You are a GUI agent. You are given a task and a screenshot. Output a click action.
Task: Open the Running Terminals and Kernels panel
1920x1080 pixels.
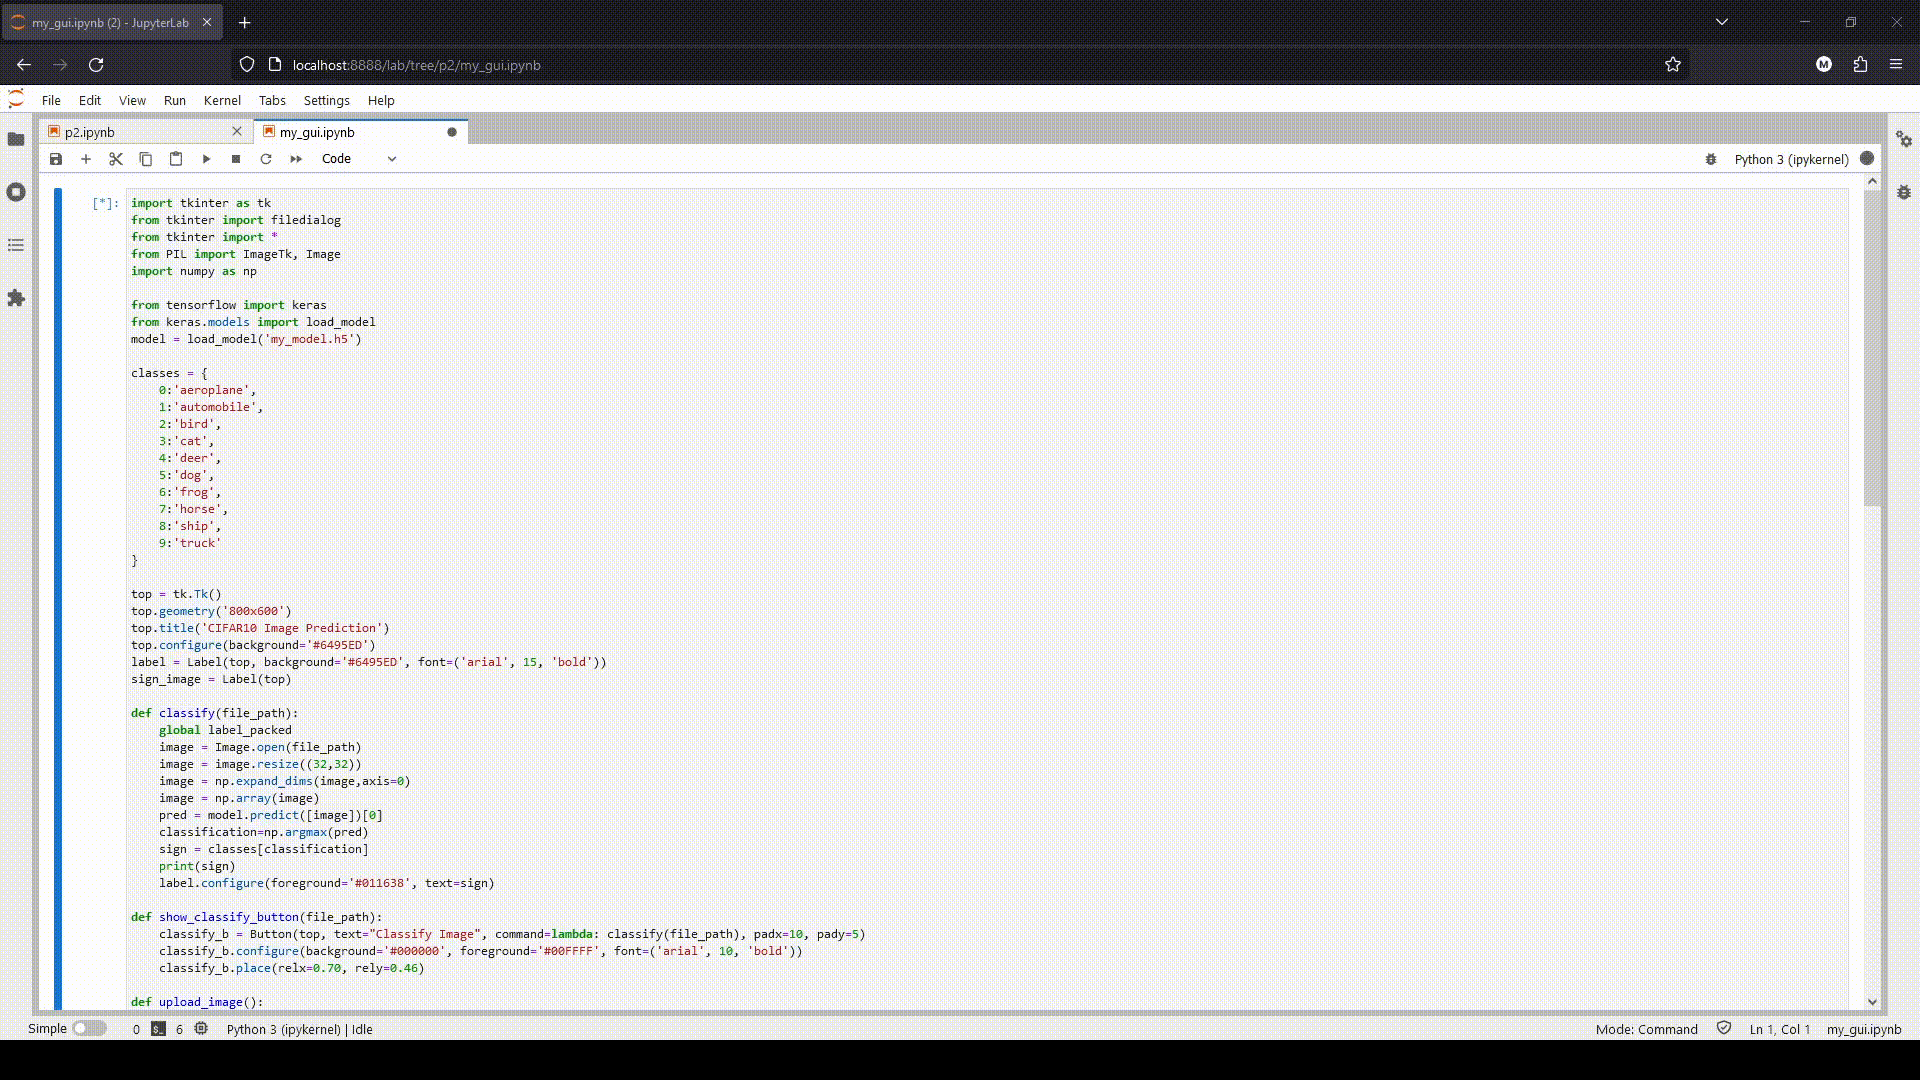16,192
